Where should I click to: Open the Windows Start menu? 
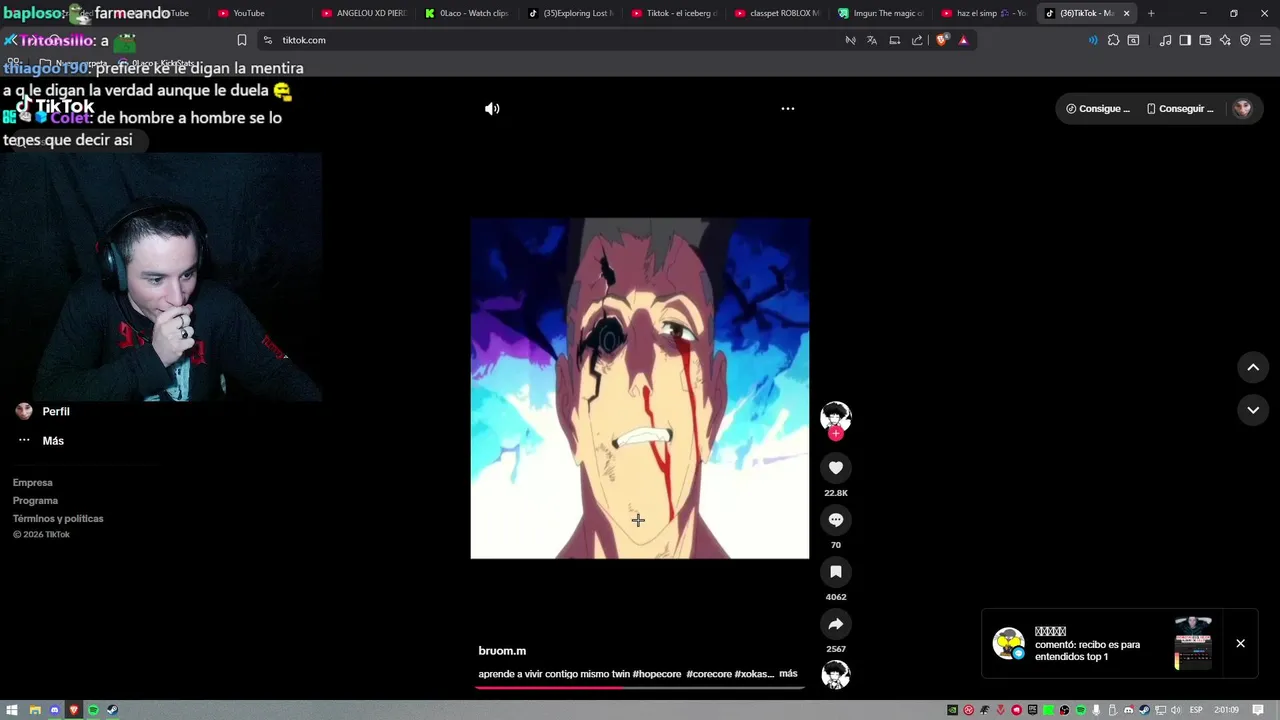coord(14,710)
